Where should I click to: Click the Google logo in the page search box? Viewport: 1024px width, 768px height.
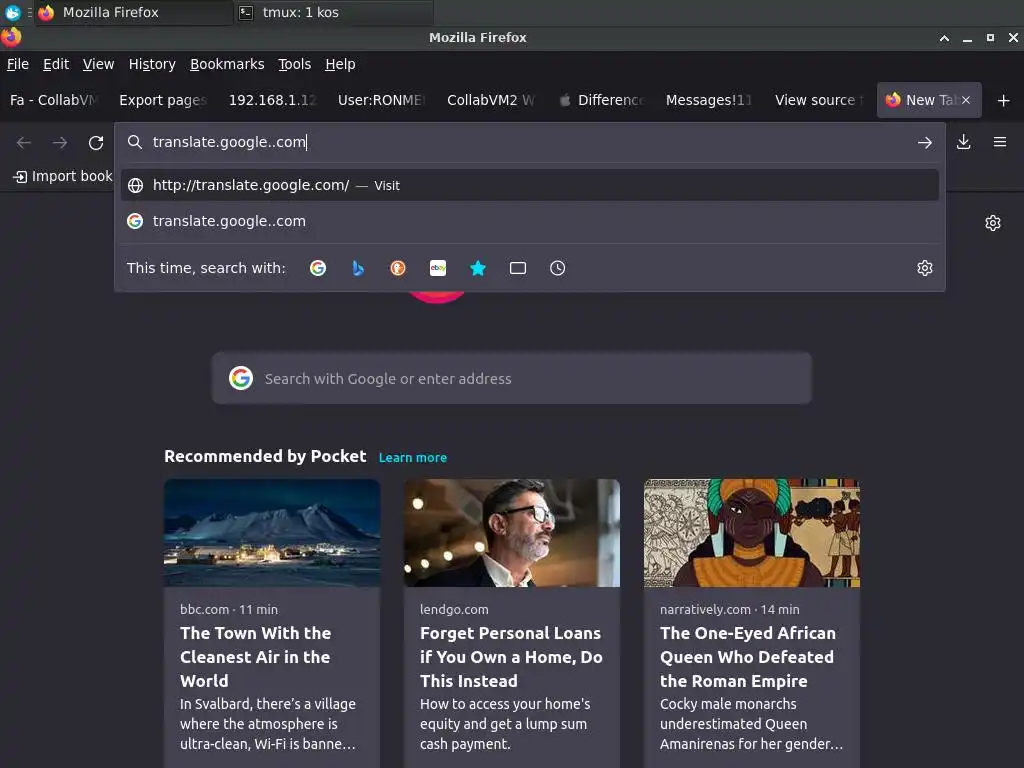coord(241,378)
